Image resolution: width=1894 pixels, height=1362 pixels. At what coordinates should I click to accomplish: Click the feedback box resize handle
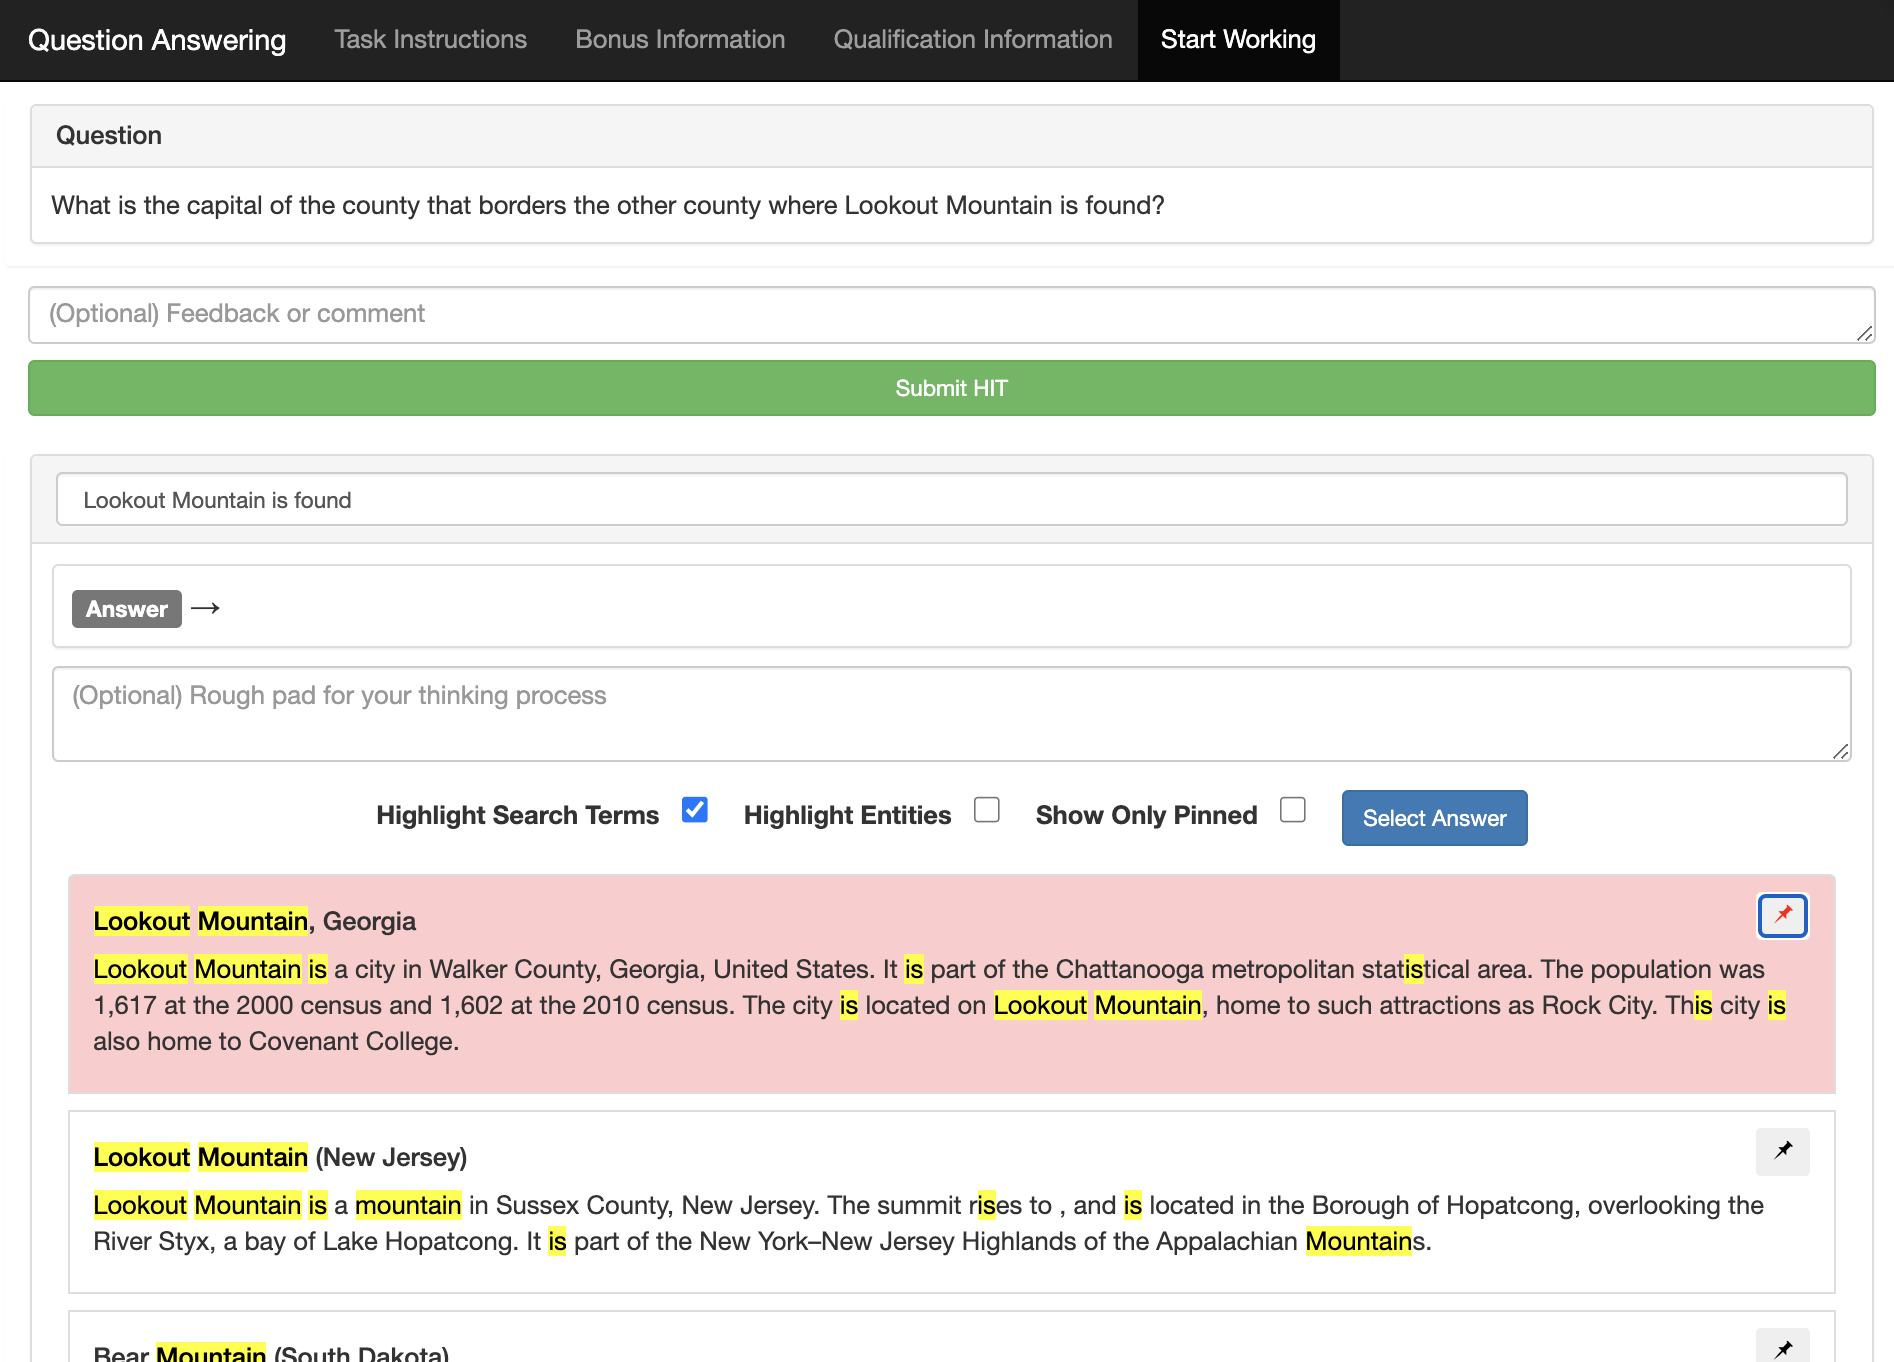pyautogui.click(x=1864, y=334)
